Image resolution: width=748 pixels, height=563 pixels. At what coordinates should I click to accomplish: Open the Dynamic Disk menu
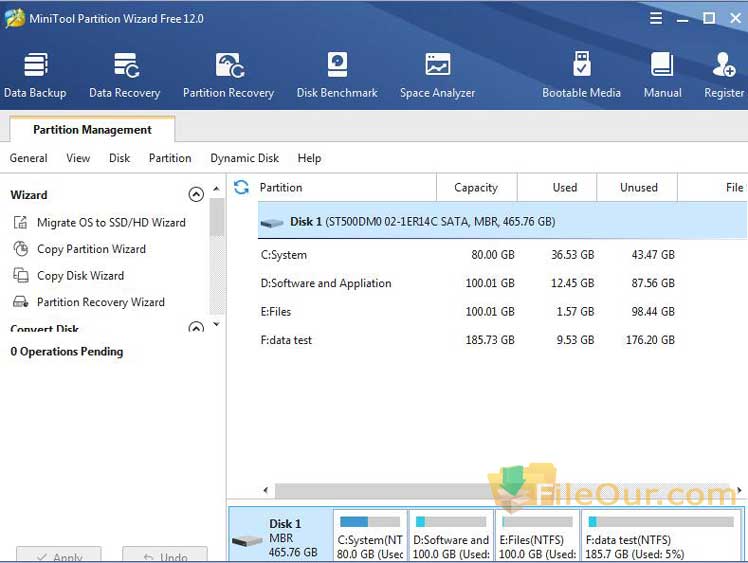(244, 158)
